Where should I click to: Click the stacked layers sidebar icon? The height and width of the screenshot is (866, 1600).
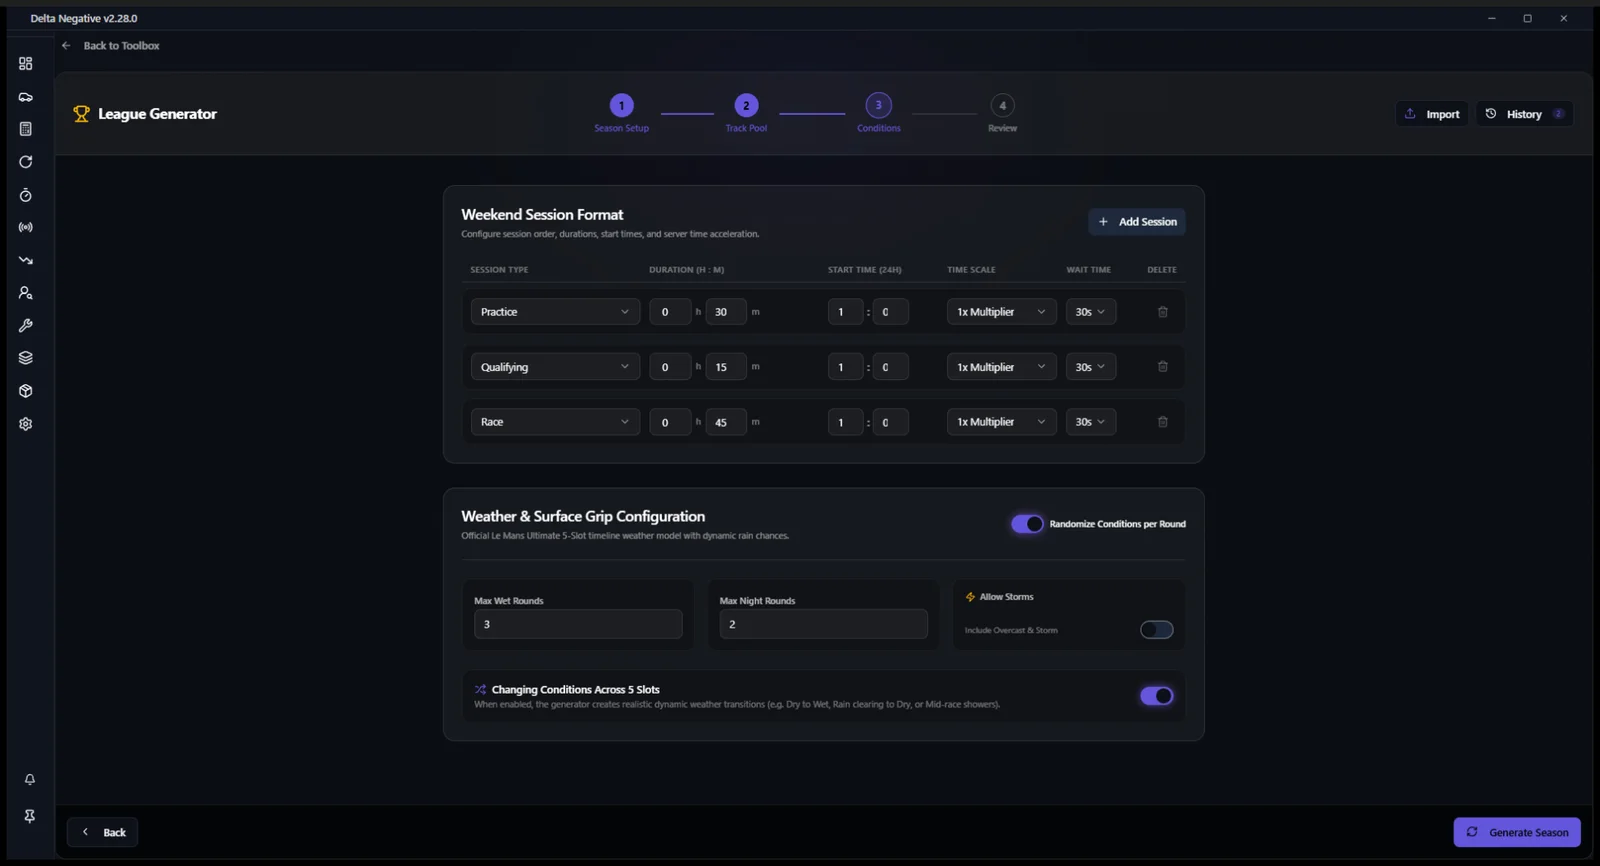26,358
